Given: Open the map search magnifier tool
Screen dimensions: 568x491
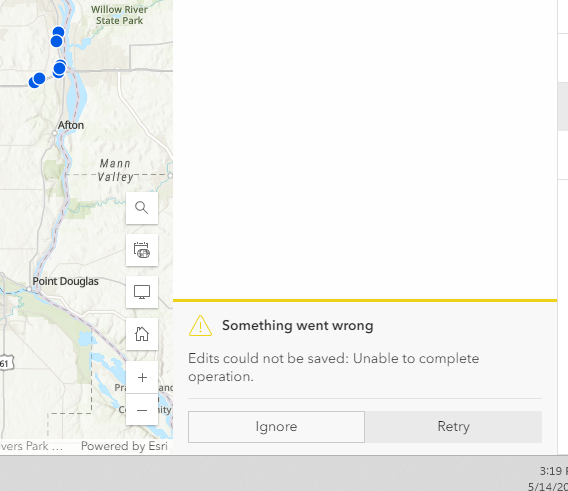Looking at the screenshot, I should click(142, 208).
